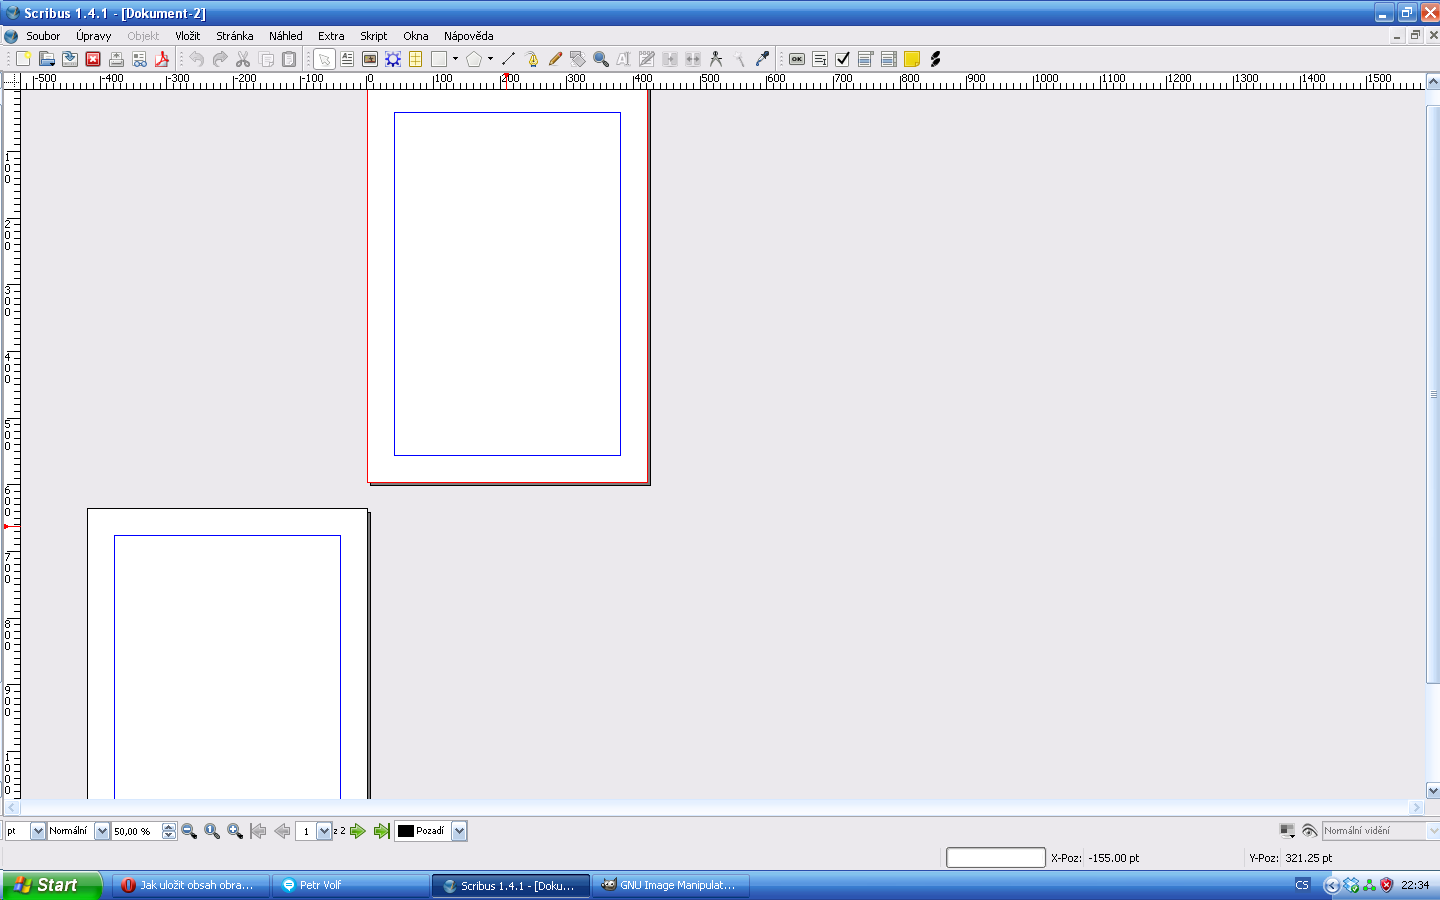The width and height of the screenshot is (1440, 900).
Task: Open the Okna menu
Action: [416, 36]
